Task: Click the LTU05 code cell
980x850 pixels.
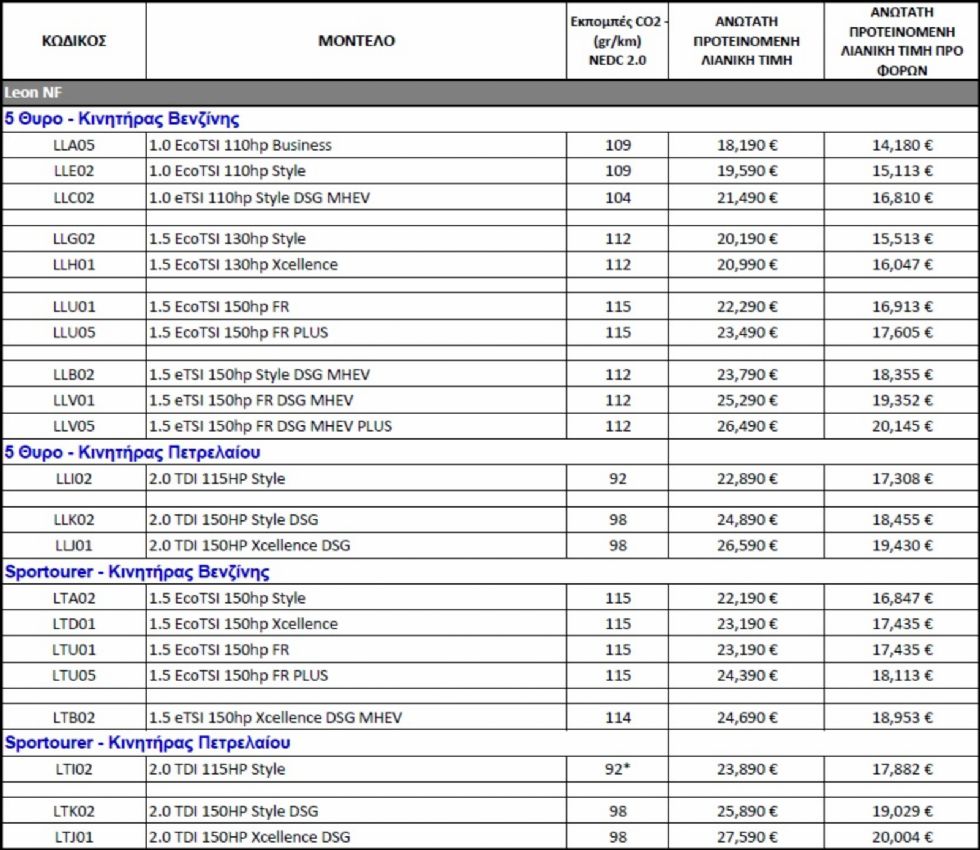Action: (x=74, y=676)
